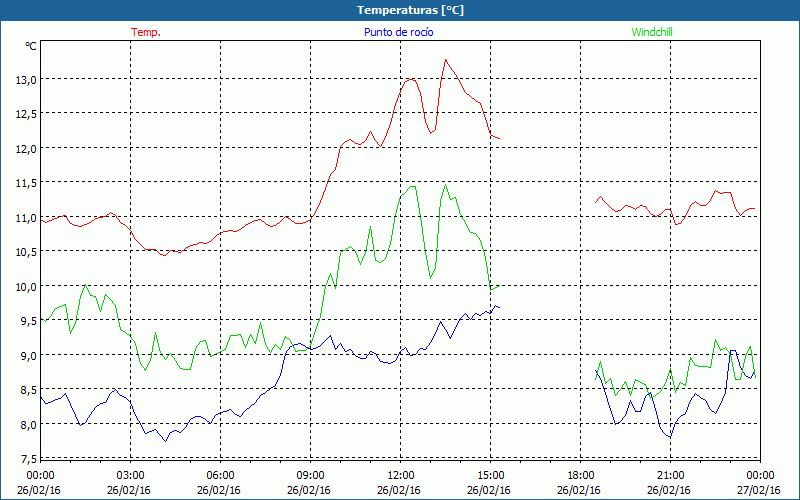Image resolution: width=800 pixels, height=500 pixels.
Task: Click the 15:00 time axis label
Action: [x=491, y=476]
